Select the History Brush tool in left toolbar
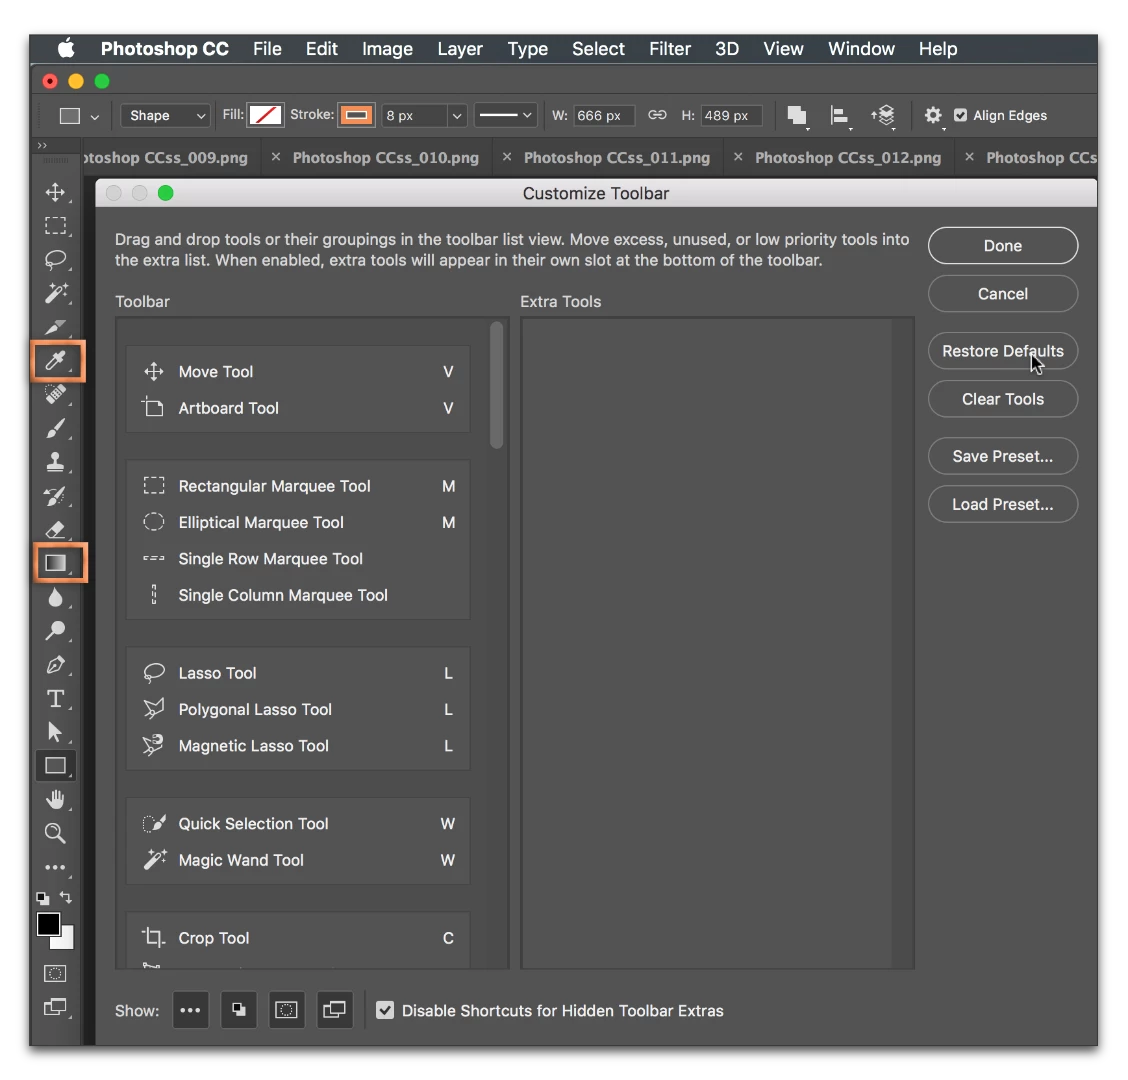Screen dimensions: 1128x1080 click(x=55, y=496)
